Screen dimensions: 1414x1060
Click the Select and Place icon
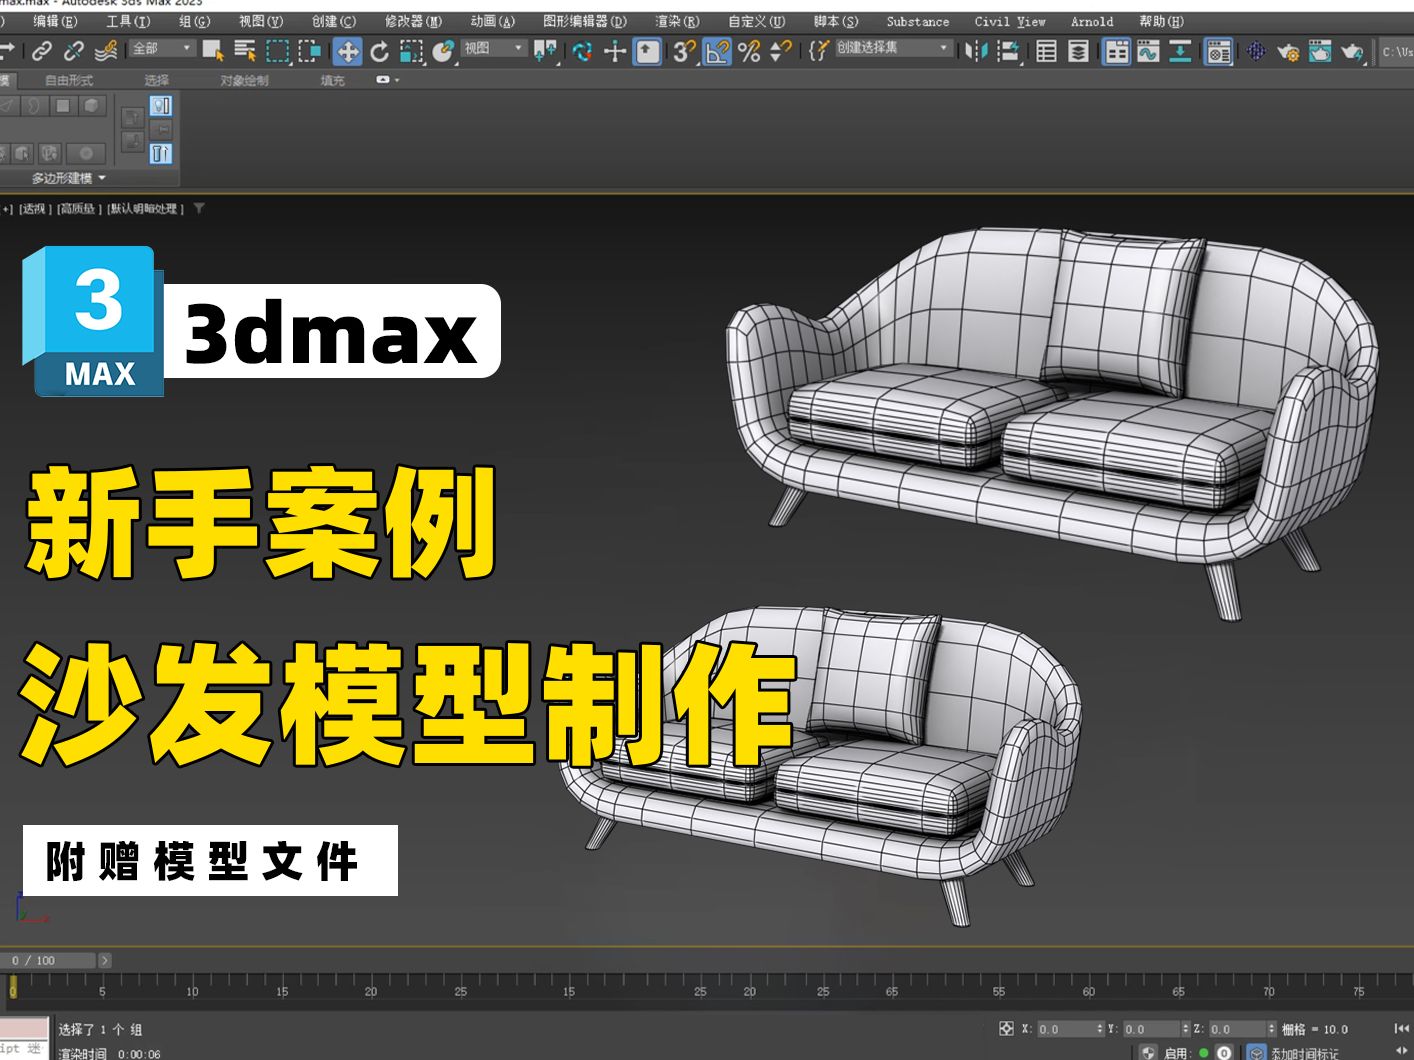[443, 50]
